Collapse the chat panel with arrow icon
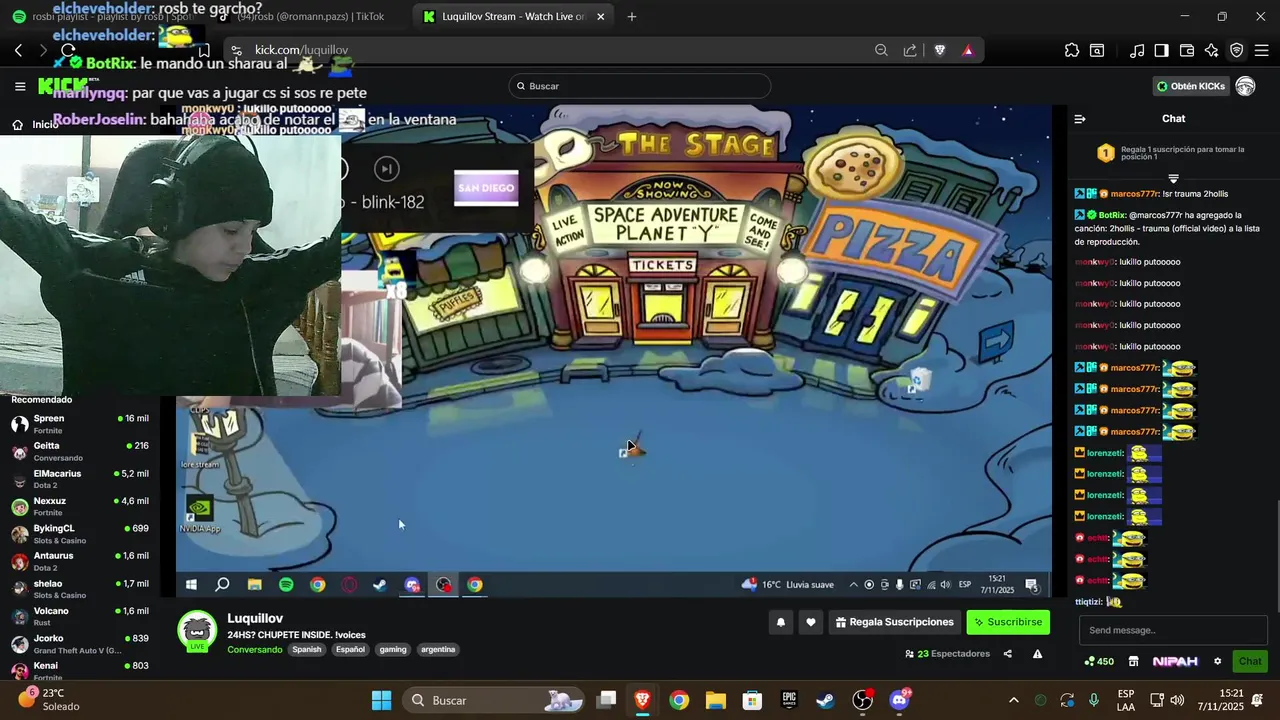The image size is (1280, 720). pyautogui.click(x=1080, y=119)
